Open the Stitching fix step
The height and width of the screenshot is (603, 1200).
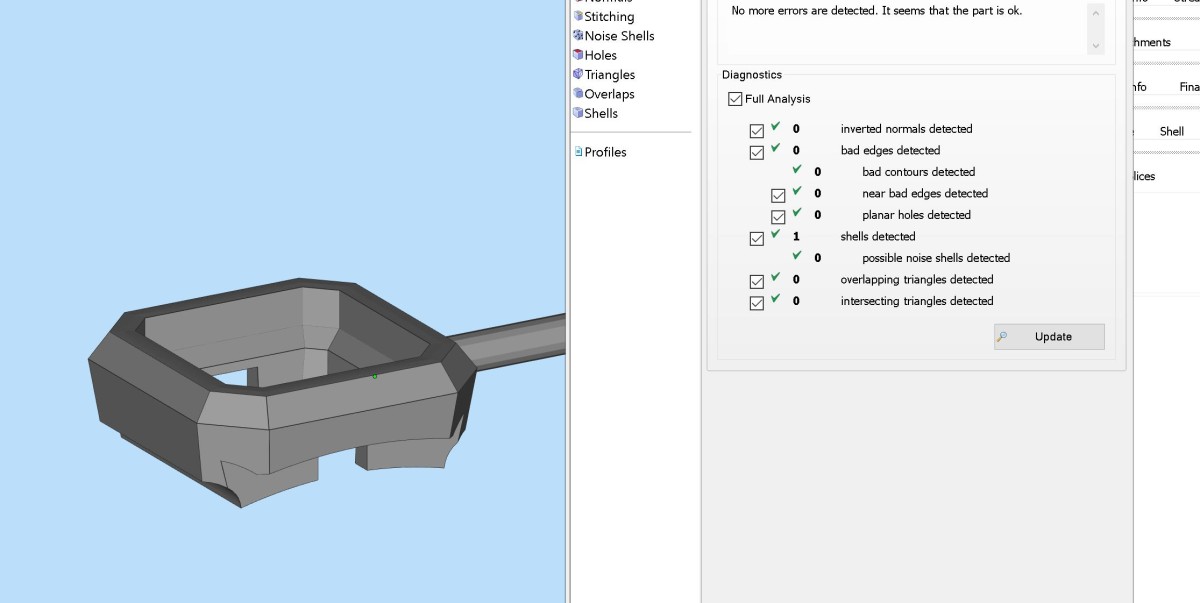pyautogui.click(x=609, y=17)
